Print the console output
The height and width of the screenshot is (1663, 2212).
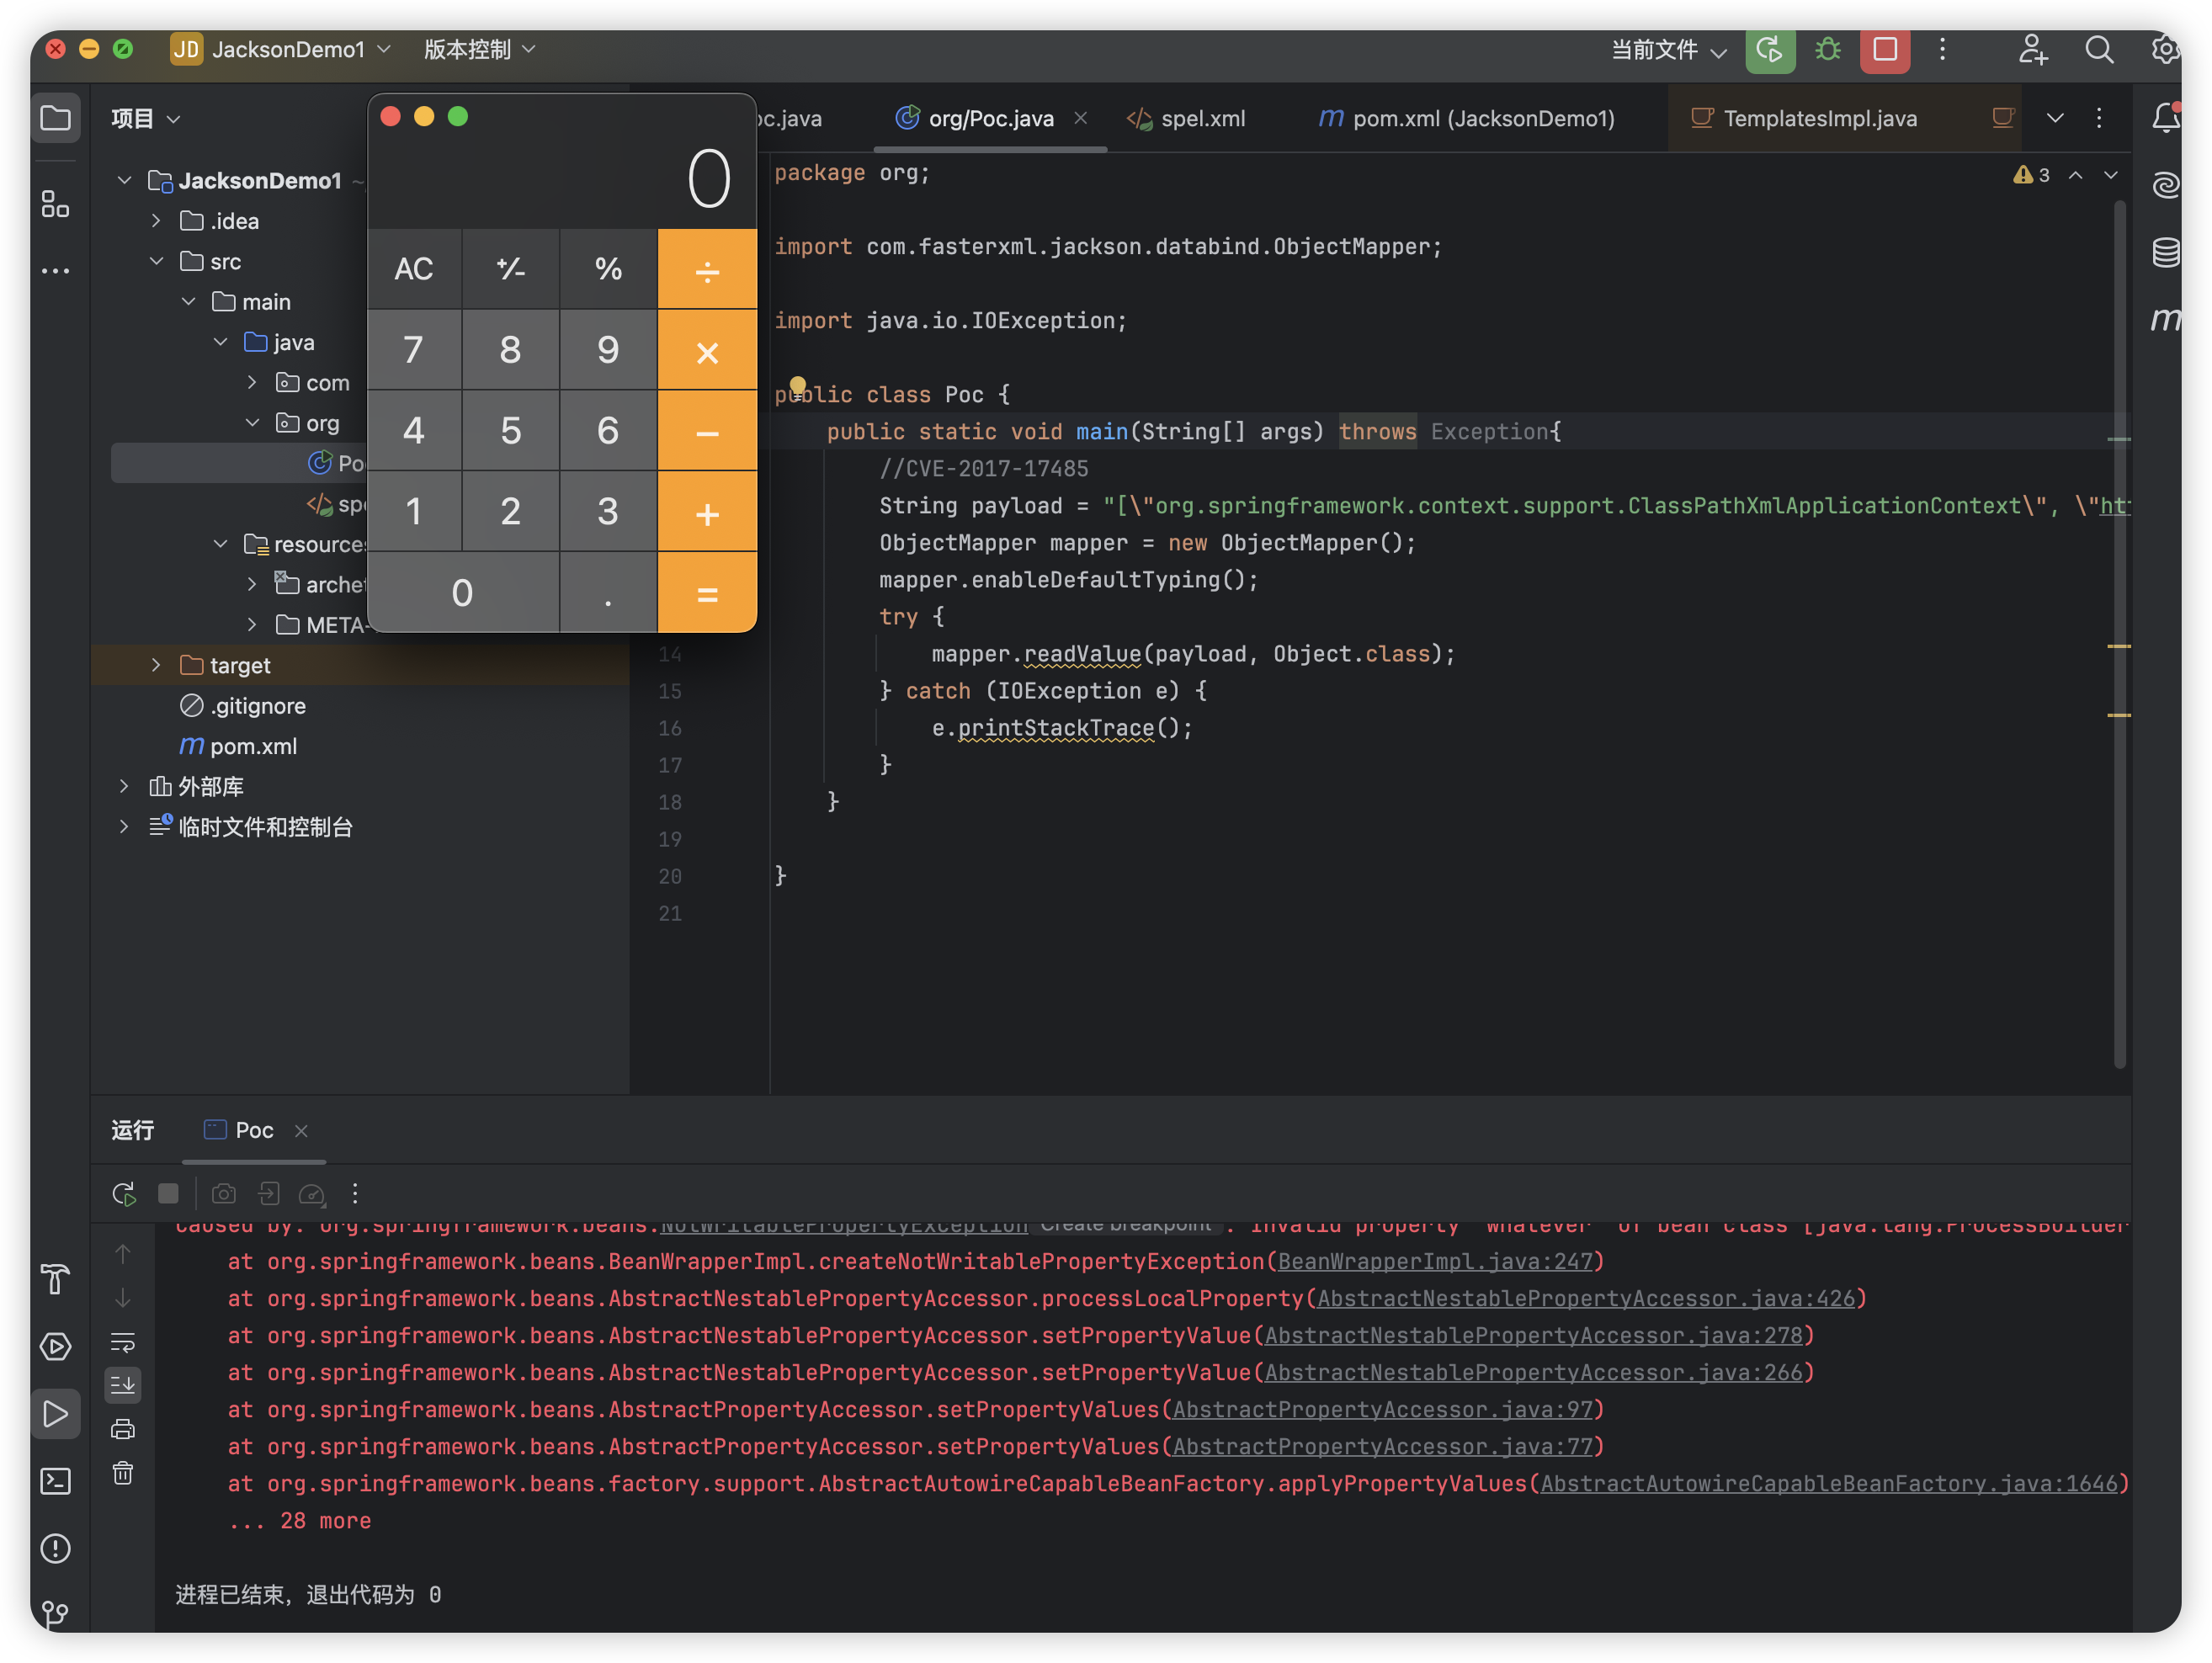tap(123, 1429)
